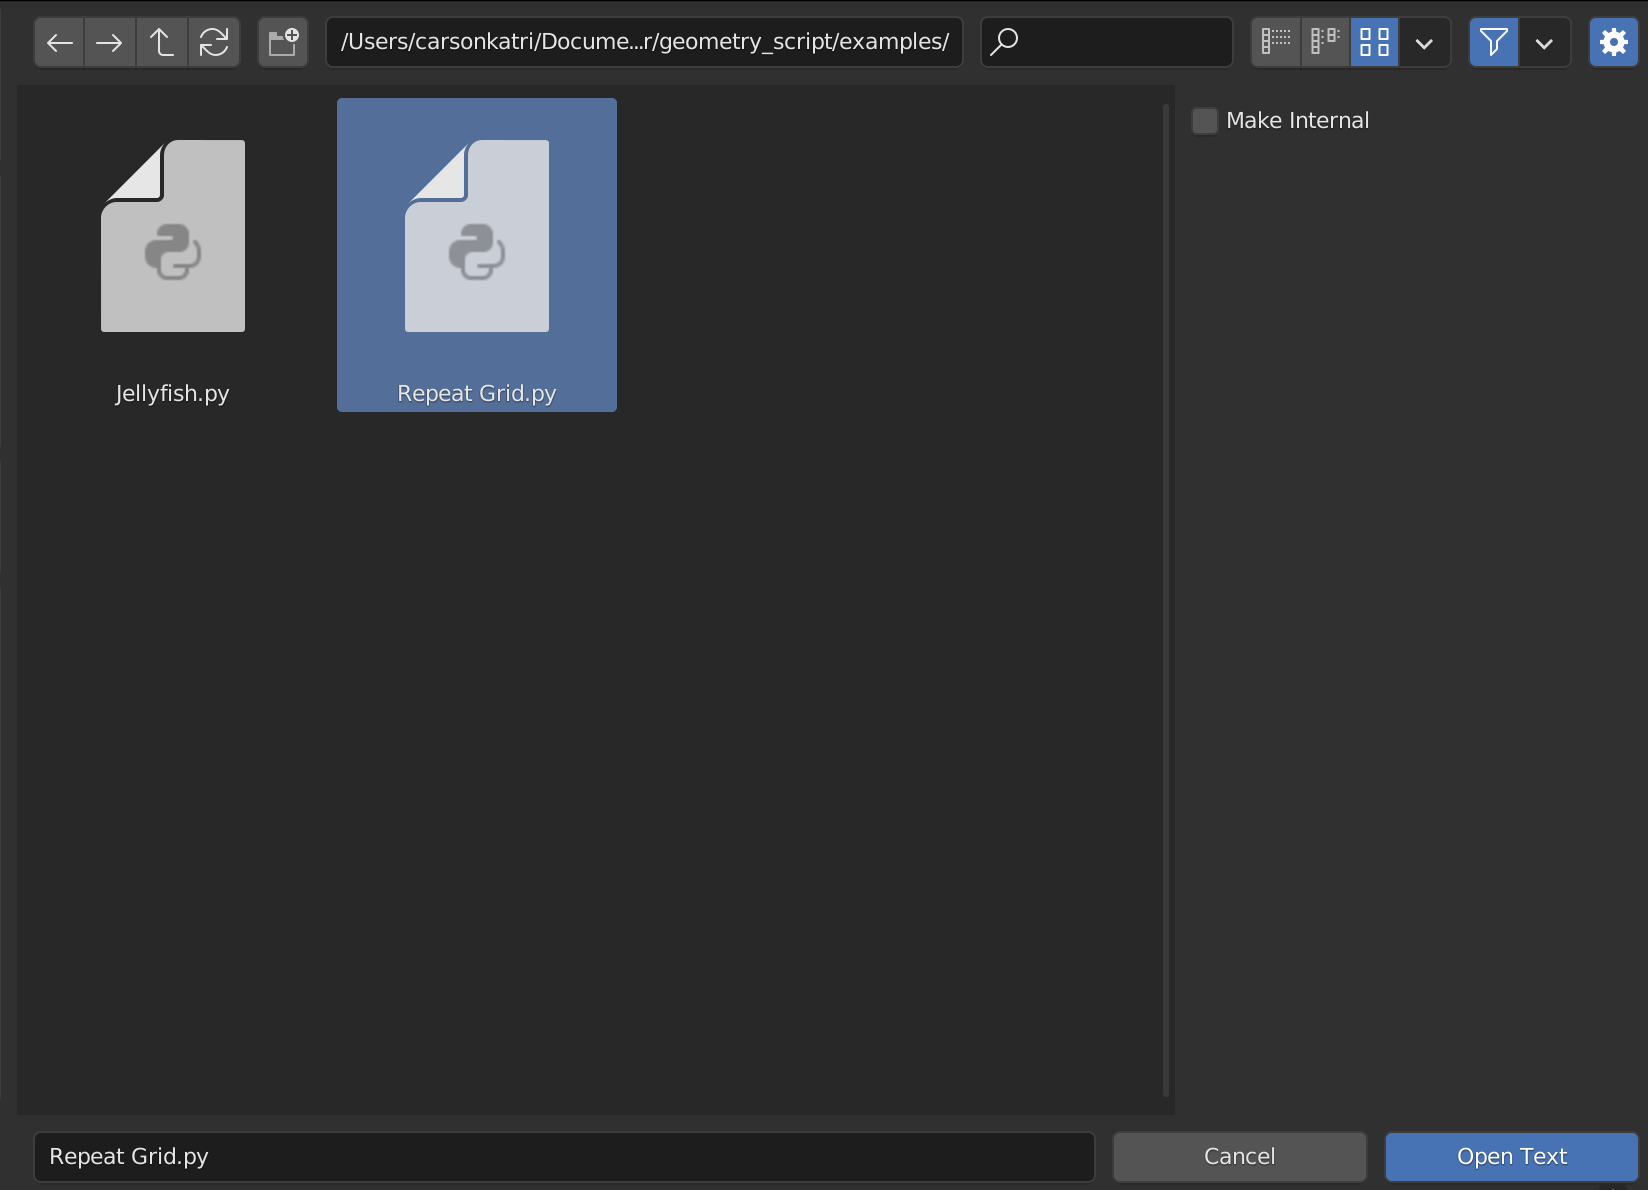Image resolution: width=1648 pixels, height=1190 pixels.
Task: Create a new directory
Action: point(283,42)
